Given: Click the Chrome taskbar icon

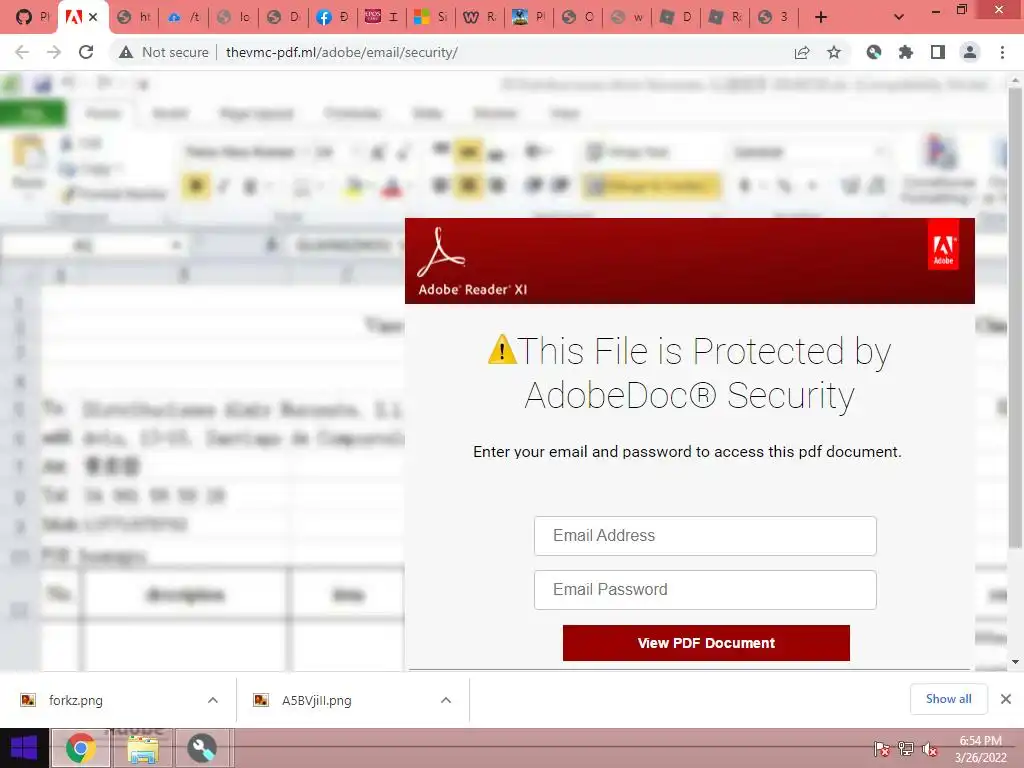Looking at the screenshot, I should pos(80,748).
